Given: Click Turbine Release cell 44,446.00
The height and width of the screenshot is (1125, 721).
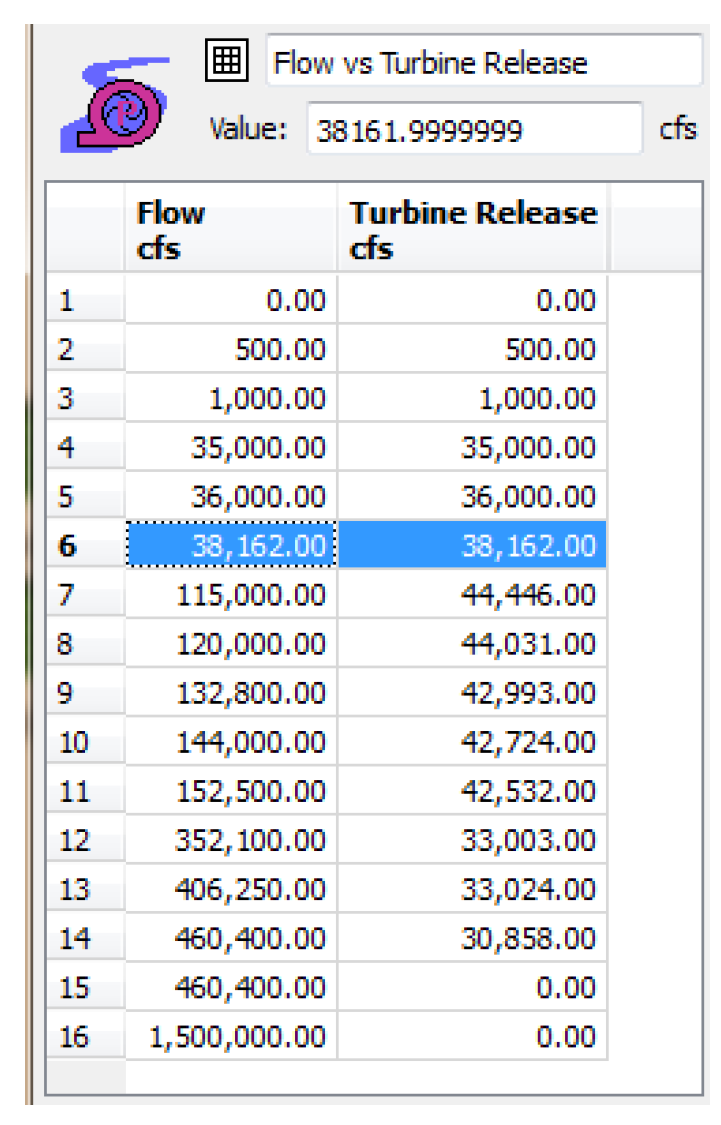Looking at the screenshot, I should pos(472,595).
